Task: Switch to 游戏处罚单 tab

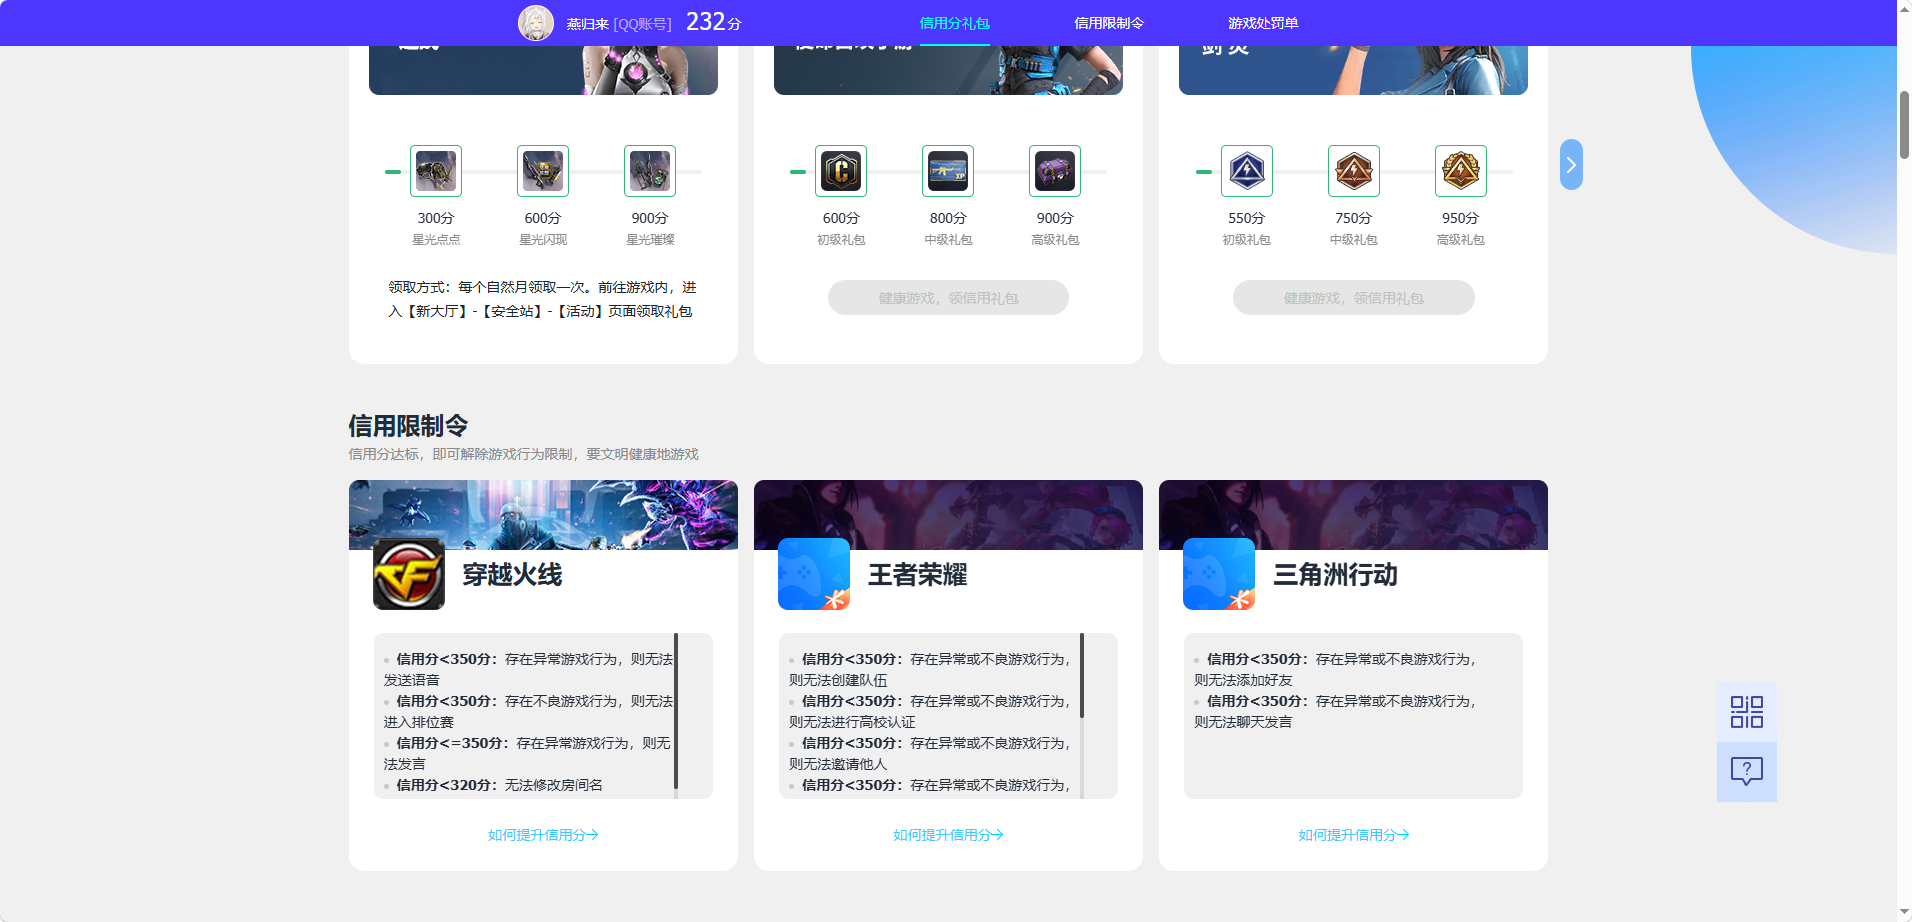Action: [1263, 23]
